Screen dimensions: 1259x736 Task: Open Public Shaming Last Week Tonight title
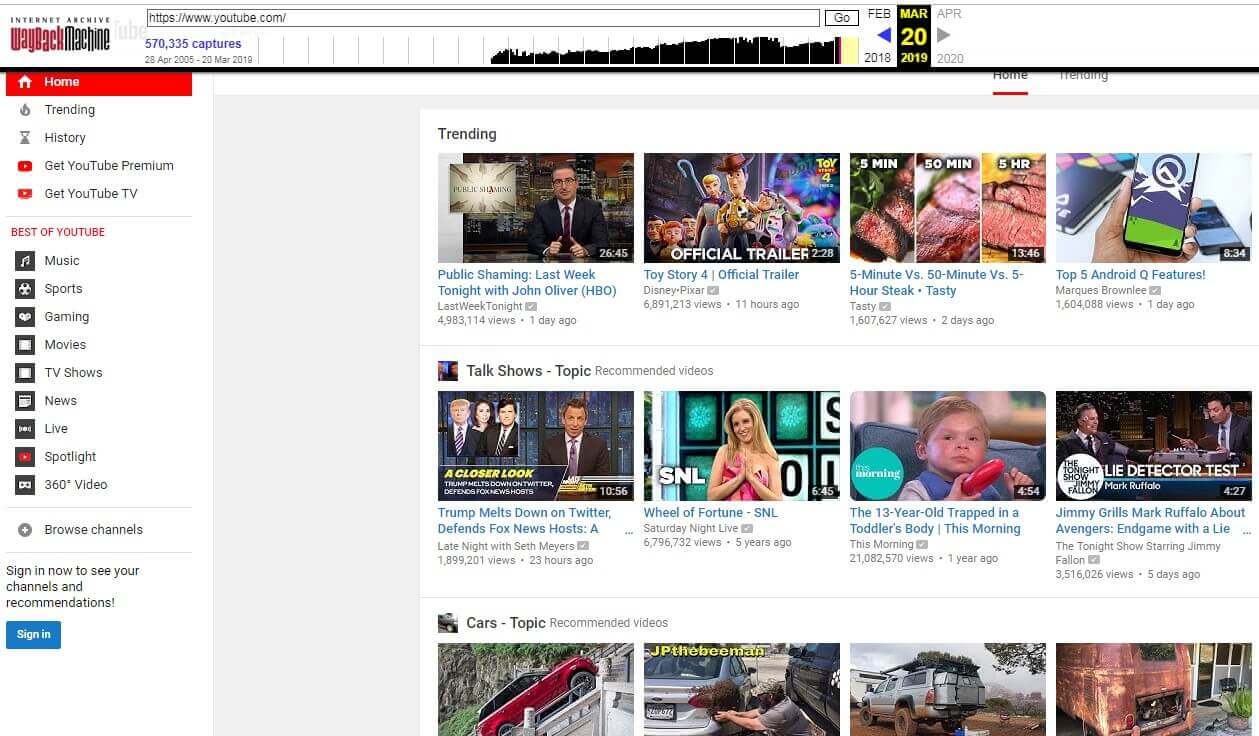(527, 283)
